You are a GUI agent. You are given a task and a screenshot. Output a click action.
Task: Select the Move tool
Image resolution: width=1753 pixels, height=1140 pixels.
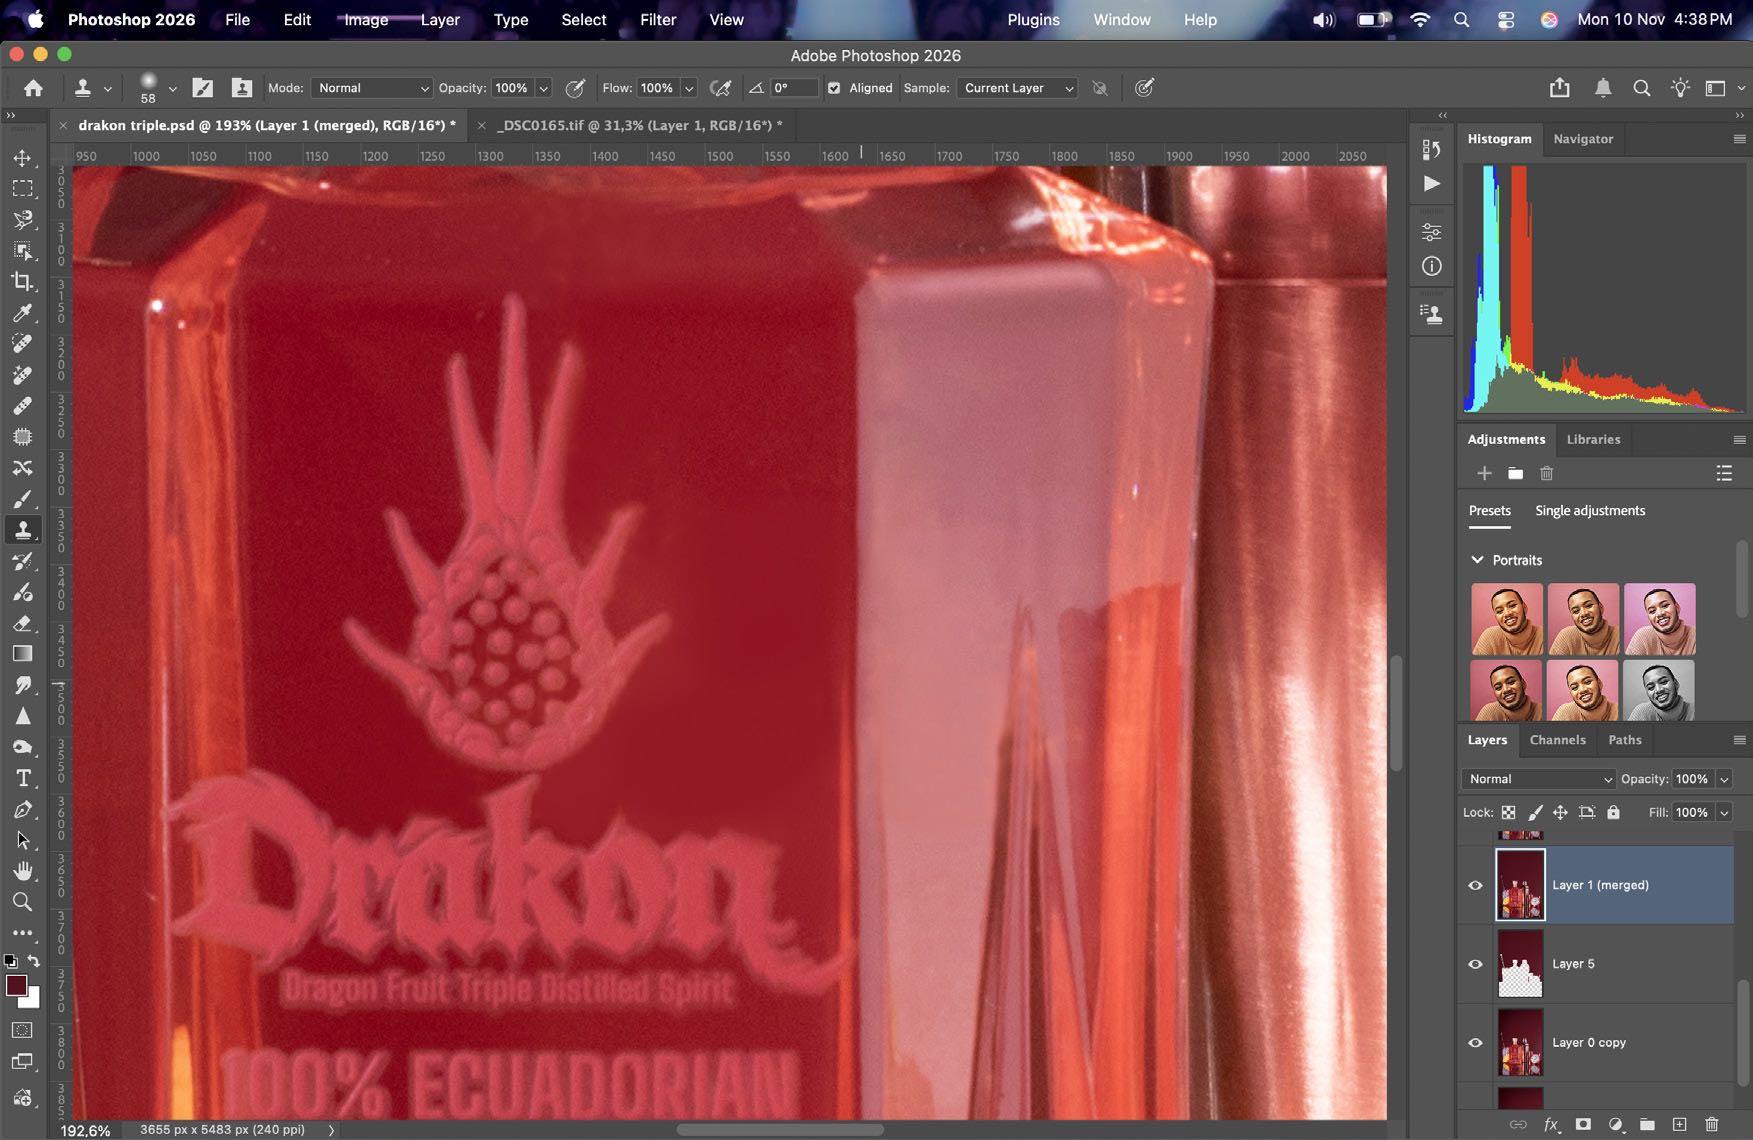pyautogui.click(x=22, y=158)
